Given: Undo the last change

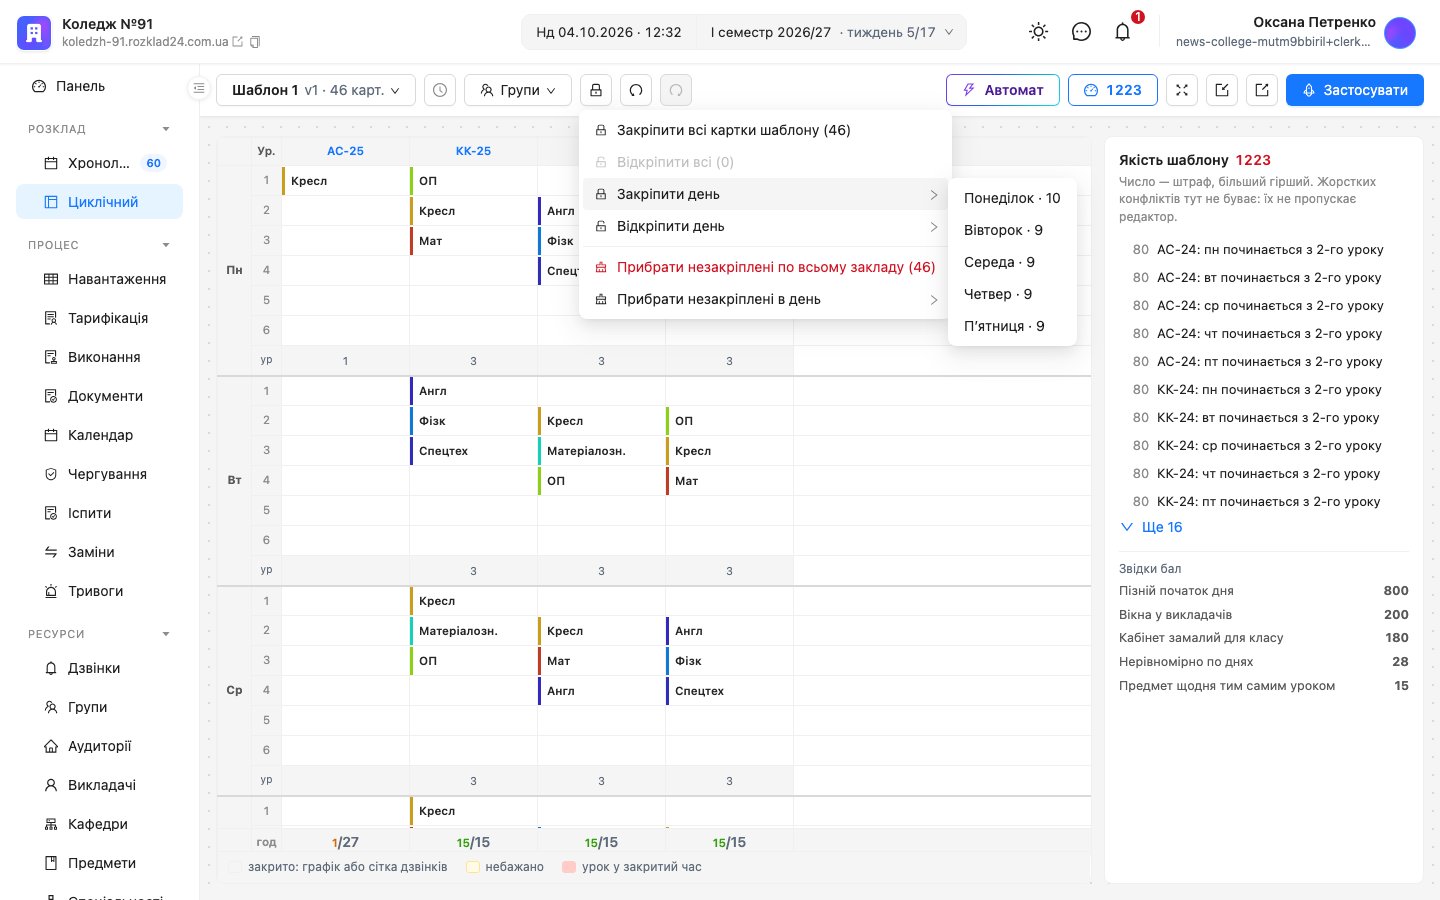Looking at the screenshot, I should 636,90.
